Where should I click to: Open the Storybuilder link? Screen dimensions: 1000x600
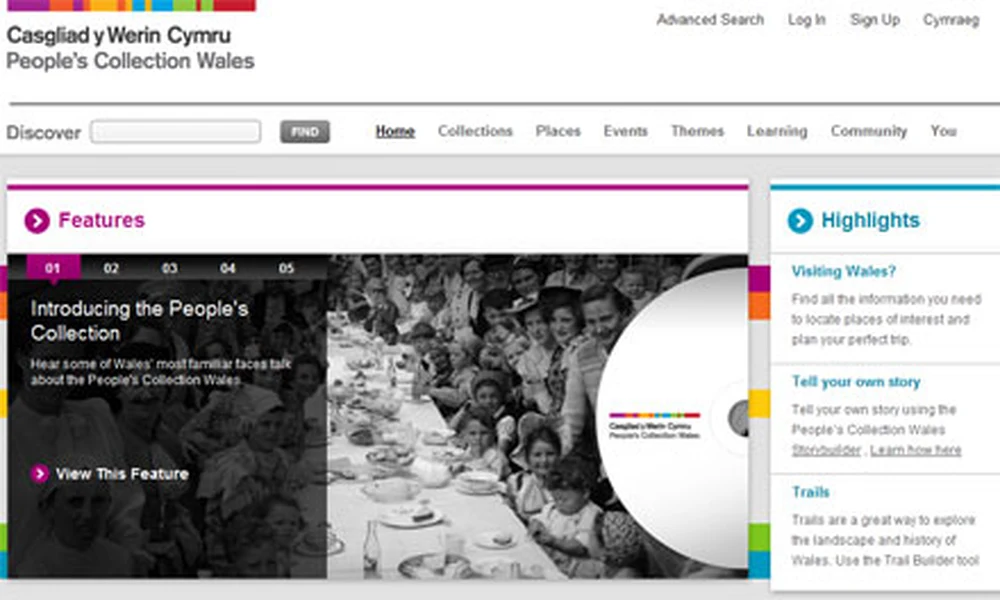point(827,450)
